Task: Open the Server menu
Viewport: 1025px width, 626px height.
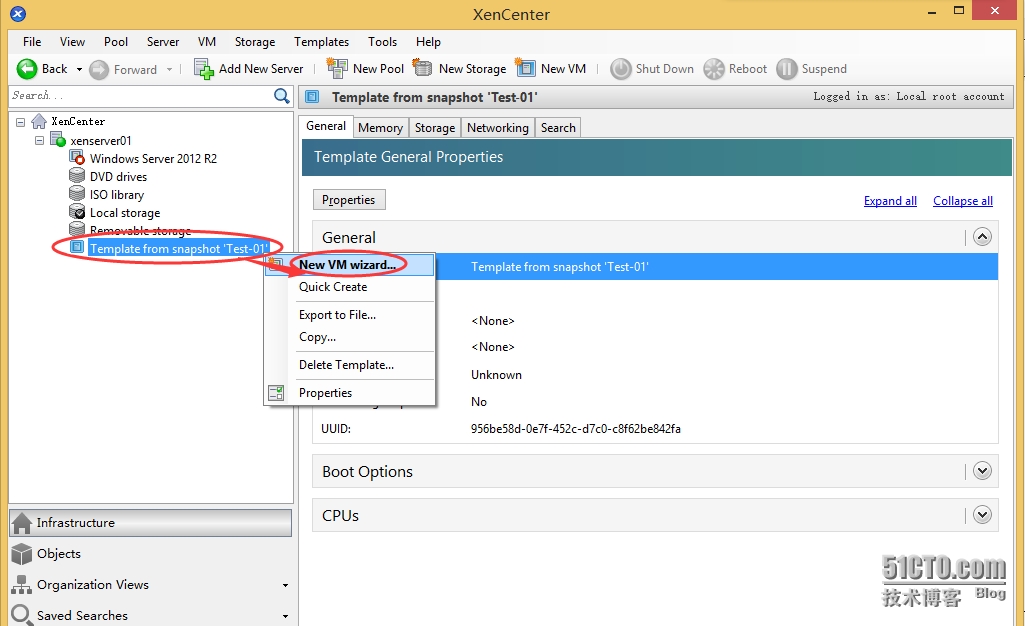Action: pos(163,42)
